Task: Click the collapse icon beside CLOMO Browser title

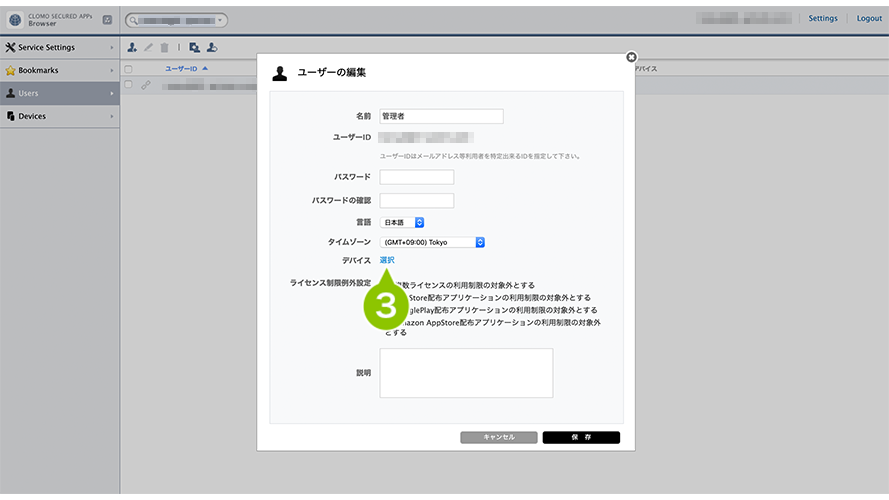Action: 107,19
